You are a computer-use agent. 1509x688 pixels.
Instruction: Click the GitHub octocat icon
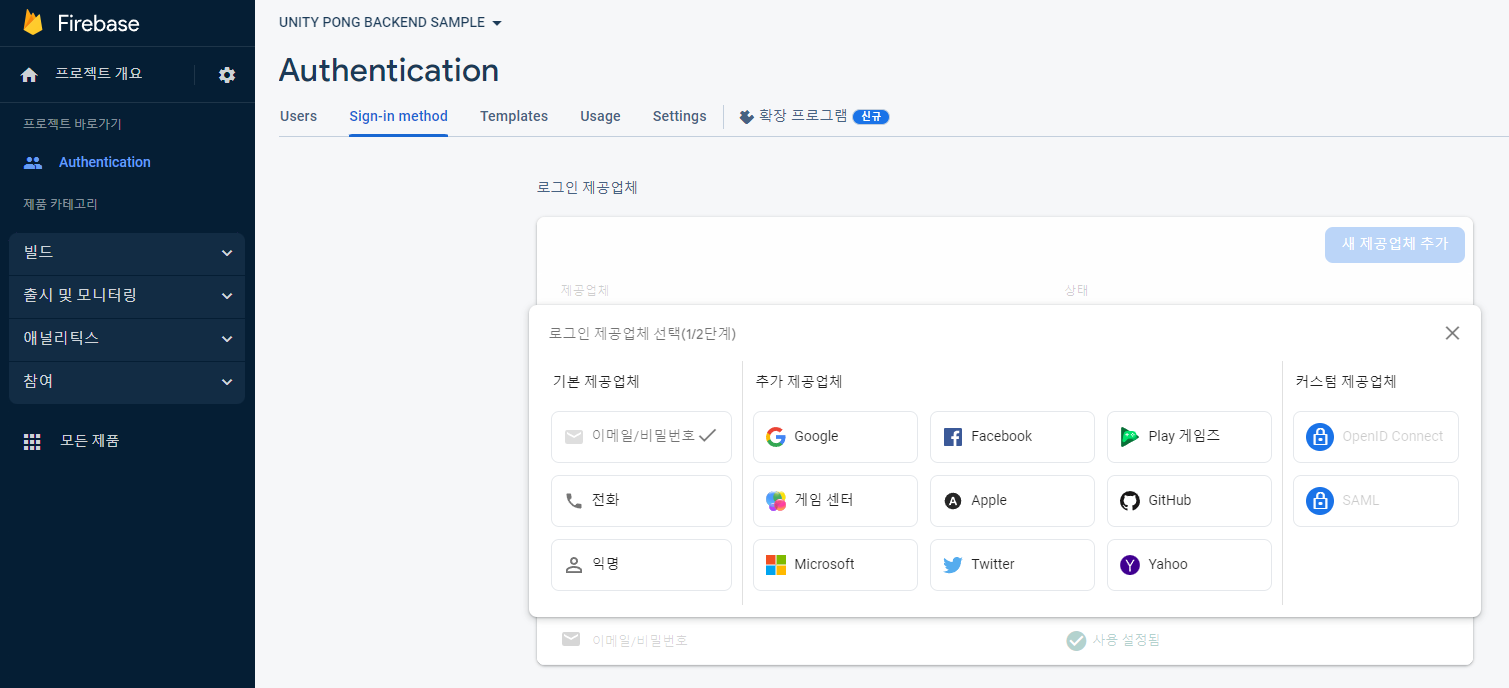(x=1130, y=501)
